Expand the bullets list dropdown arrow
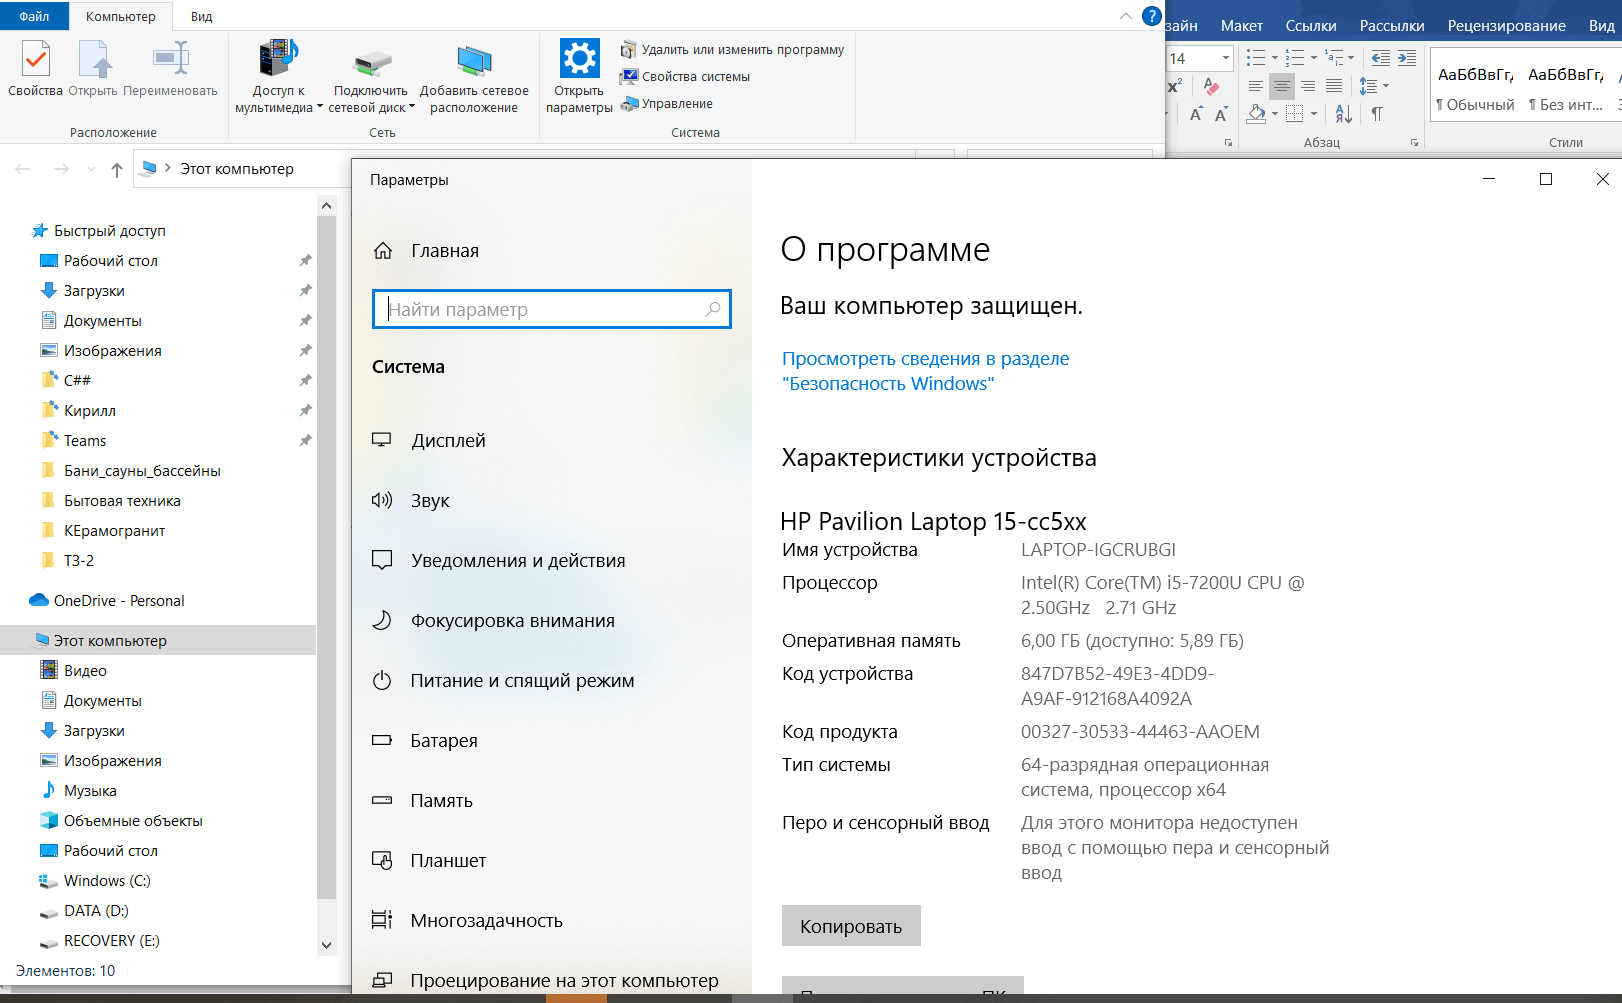 coord(1275,58)
